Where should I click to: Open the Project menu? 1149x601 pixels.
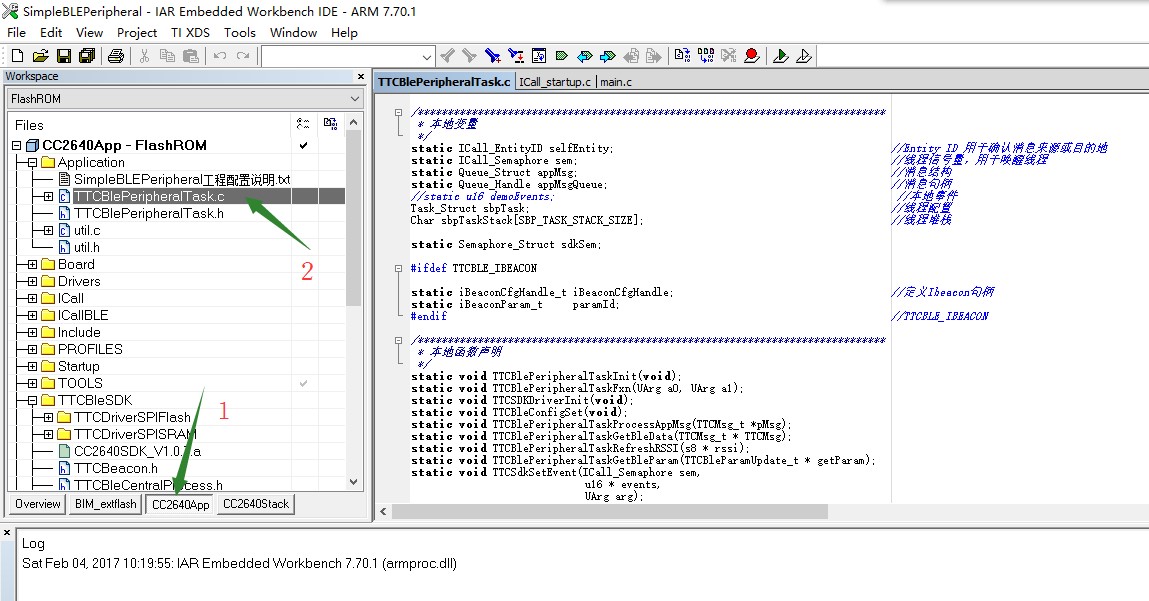(x=137, y=32)
